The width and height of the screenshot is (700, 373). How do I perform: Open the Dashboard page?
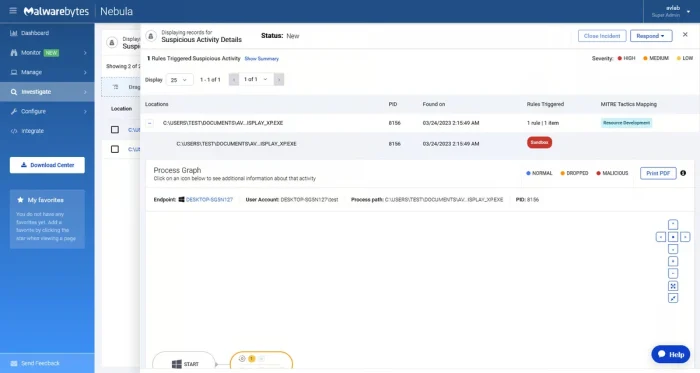point(47,33)
